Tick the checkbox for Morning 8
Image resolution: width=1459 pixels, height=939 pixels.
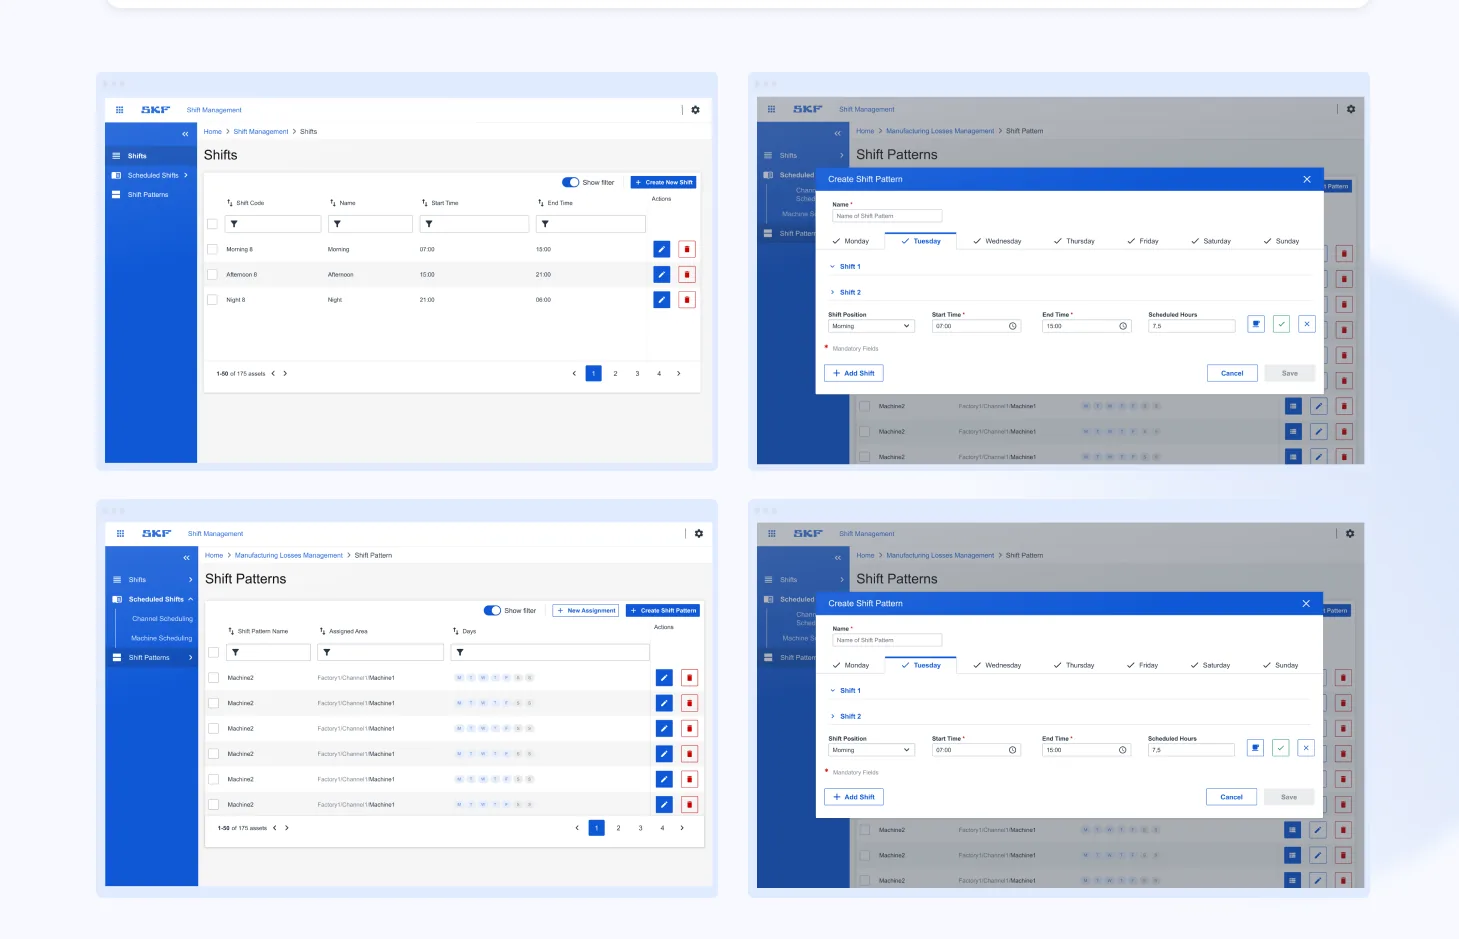212,249
